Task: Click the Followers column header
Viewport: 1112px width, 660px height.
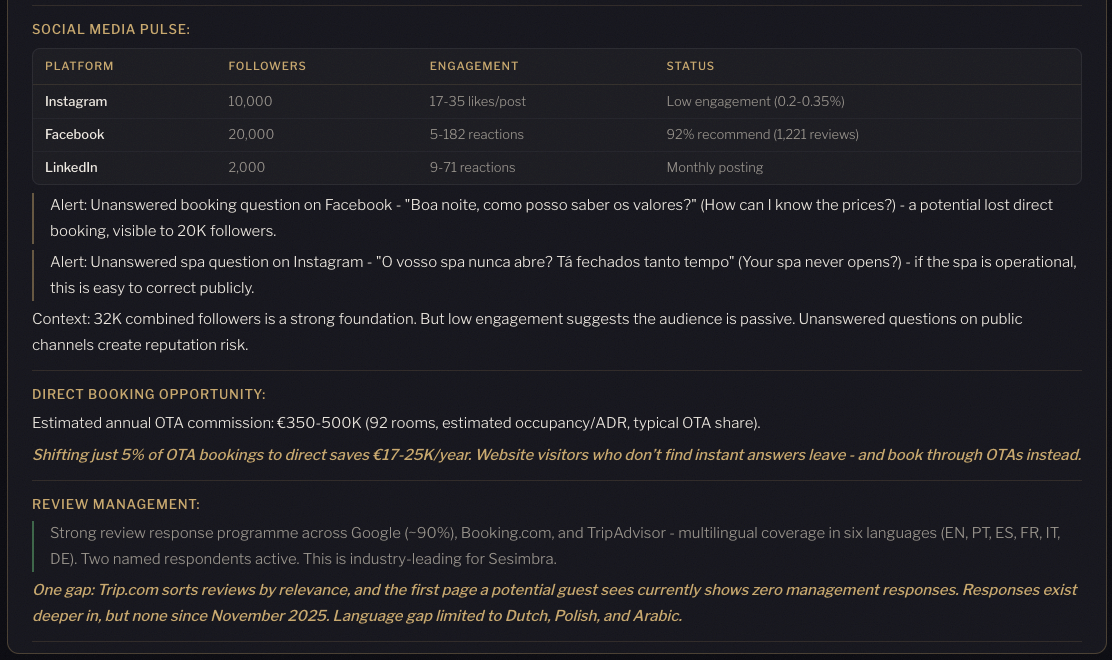Action: (x=267, y=66)
